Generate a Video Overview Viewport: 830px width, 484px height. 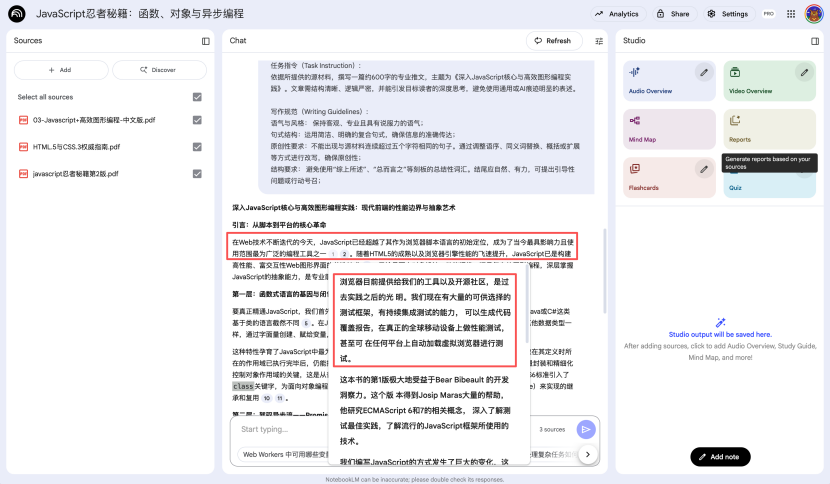[x=770, y=80]
